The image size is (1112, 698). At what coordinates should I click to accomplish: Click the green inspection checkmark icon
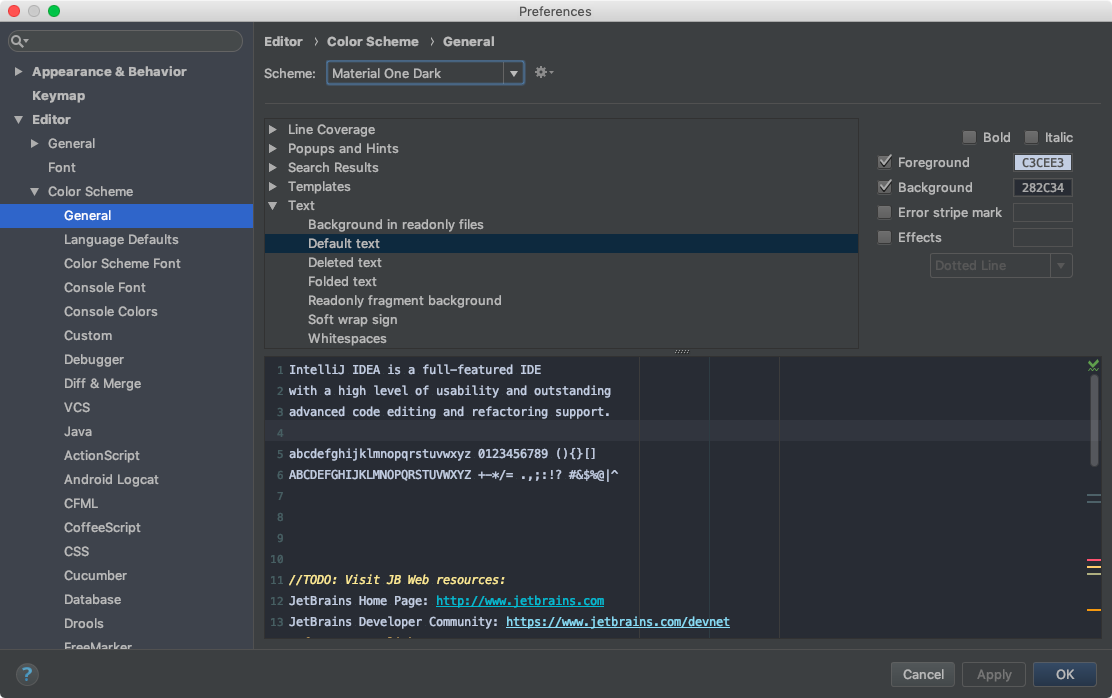1093,366
